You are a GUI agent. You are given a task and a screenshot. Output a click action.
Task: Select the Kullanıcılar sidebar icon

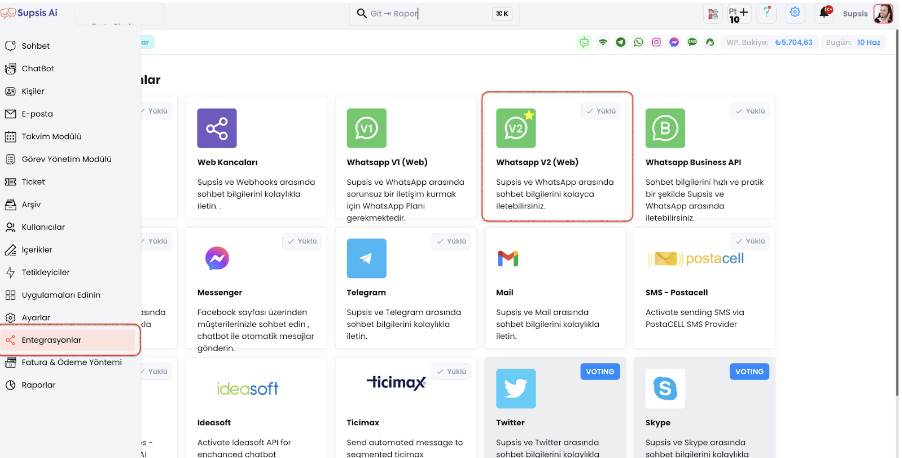[10, 227]
